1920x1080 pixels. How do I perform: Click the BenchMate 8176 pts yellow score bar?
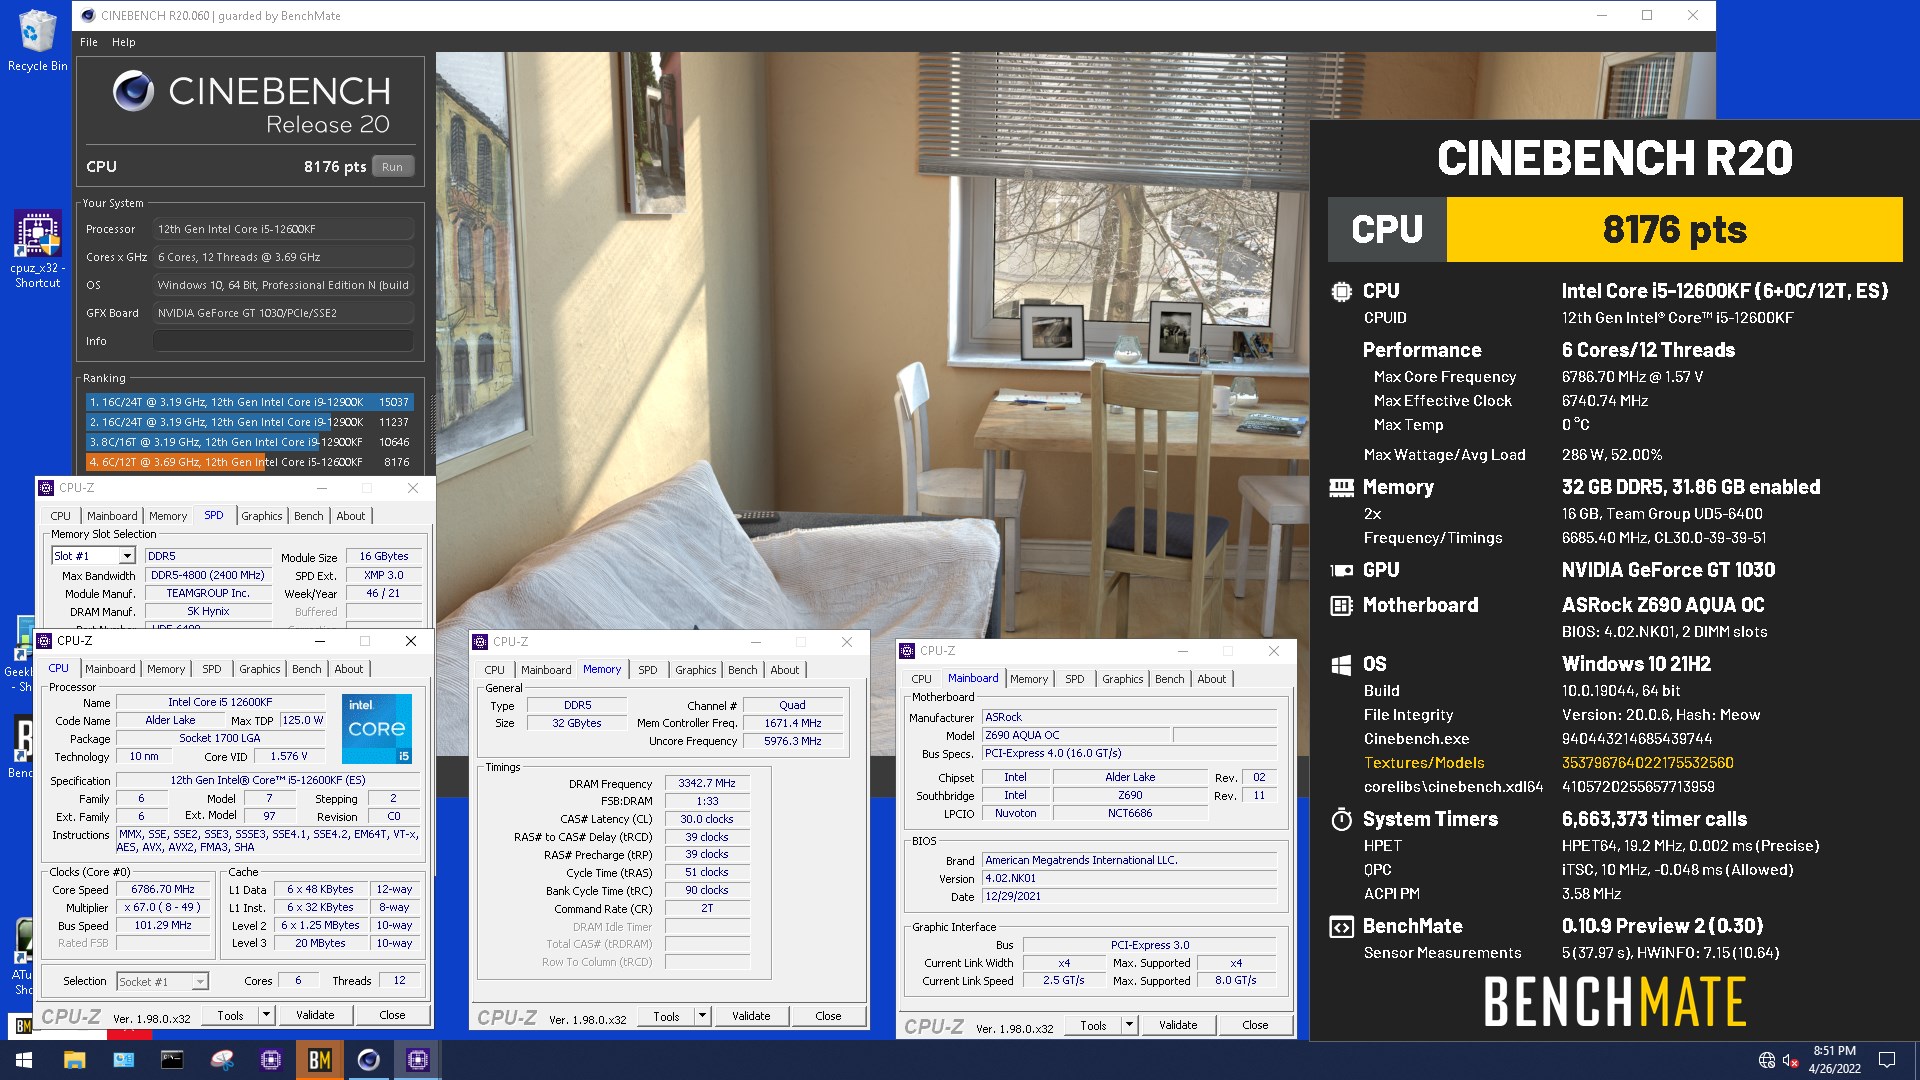click(x=1674, y=230)
